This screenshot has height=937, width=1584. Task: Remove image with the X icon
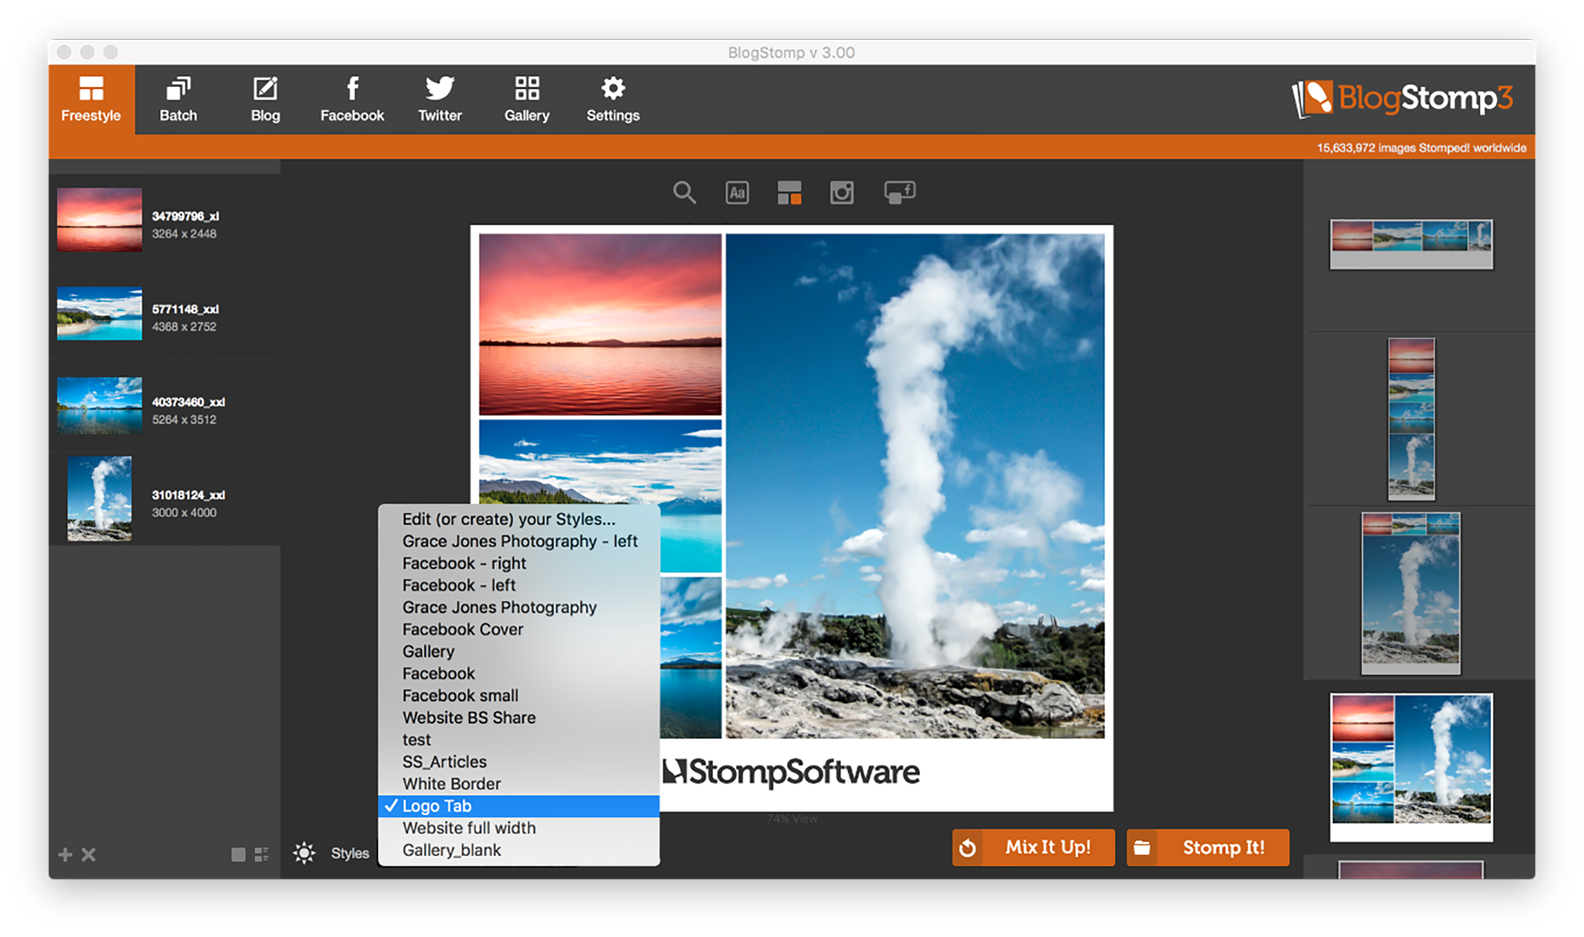[89, 854]
